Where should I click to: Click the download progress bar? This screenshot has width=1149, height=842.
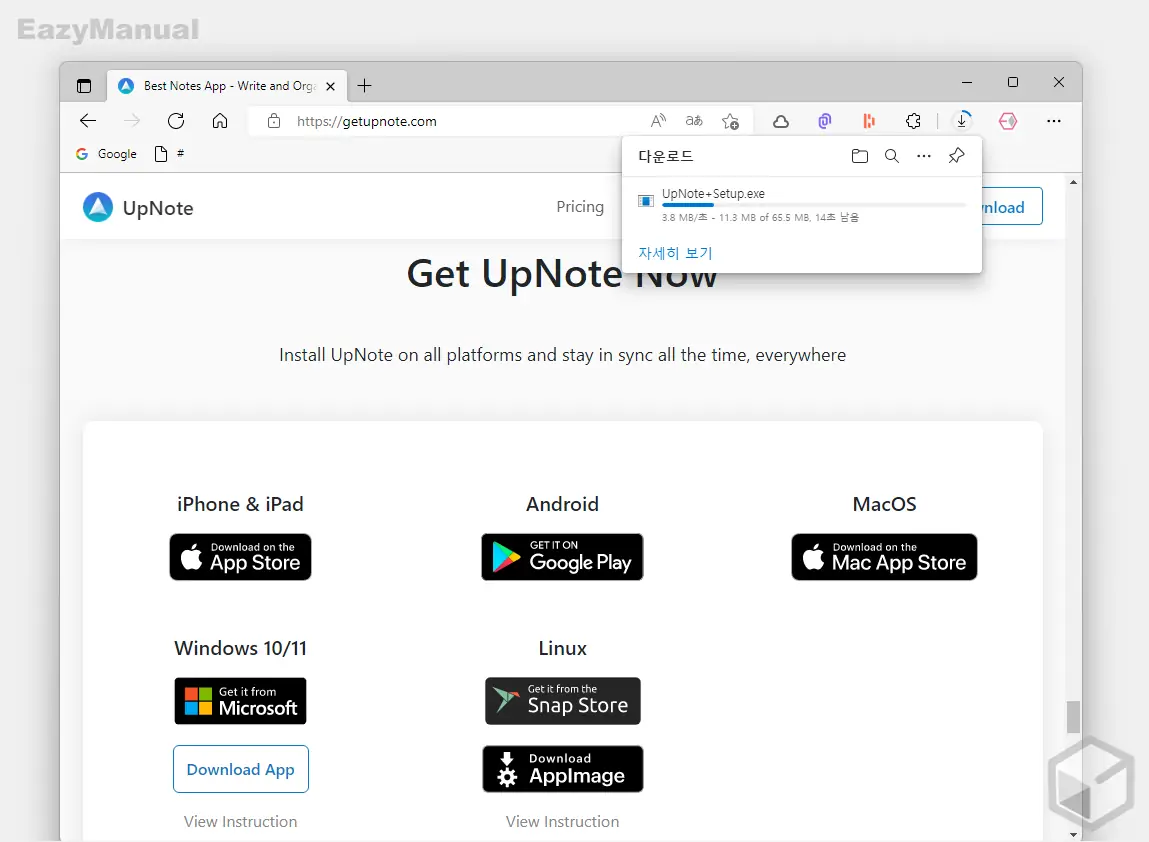pyautogui.click(x=813, y=205)
